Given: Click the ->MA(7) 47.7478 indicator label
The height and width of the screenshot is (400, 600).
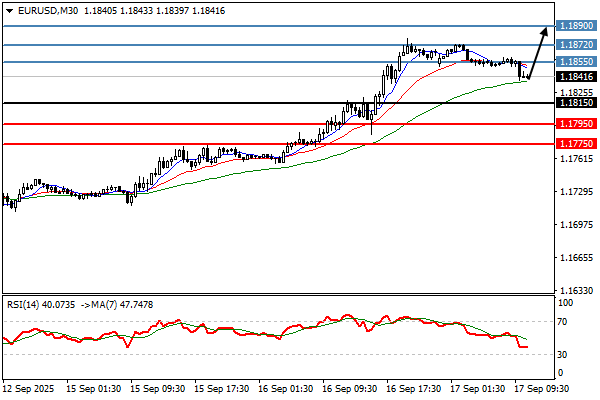Looking at the screenshot, I should coord(117,305).
